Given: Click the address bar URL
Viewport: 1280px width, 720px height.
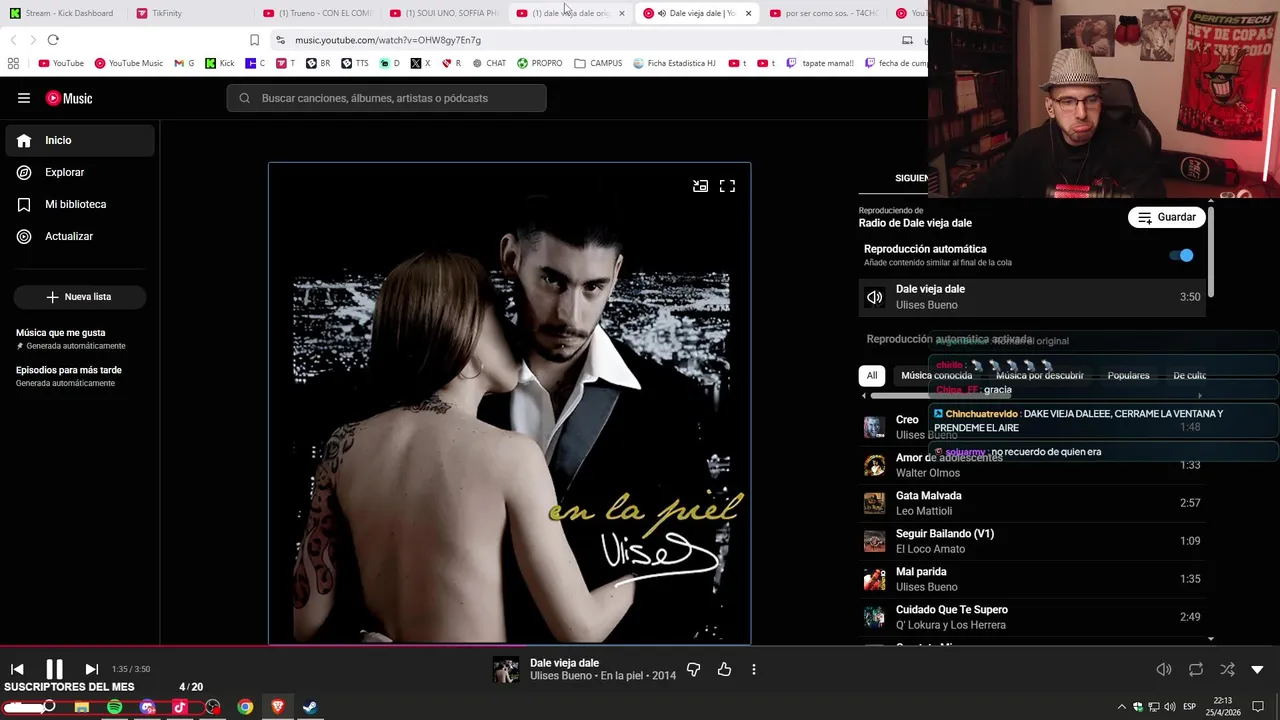Looking at the screenshot, I should click(x=388, y=40).
